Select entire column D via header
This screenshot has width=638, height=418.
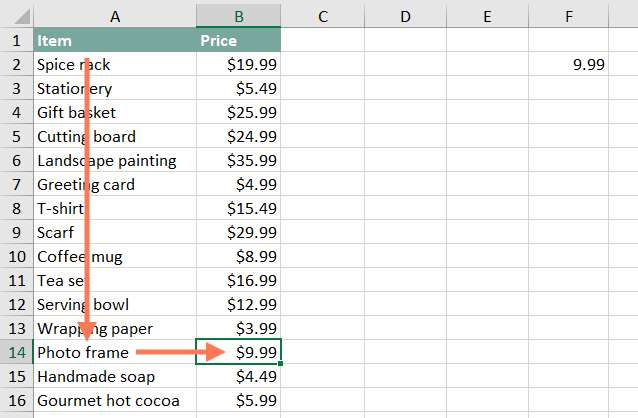pyautogui.click(x=404, y=16)
